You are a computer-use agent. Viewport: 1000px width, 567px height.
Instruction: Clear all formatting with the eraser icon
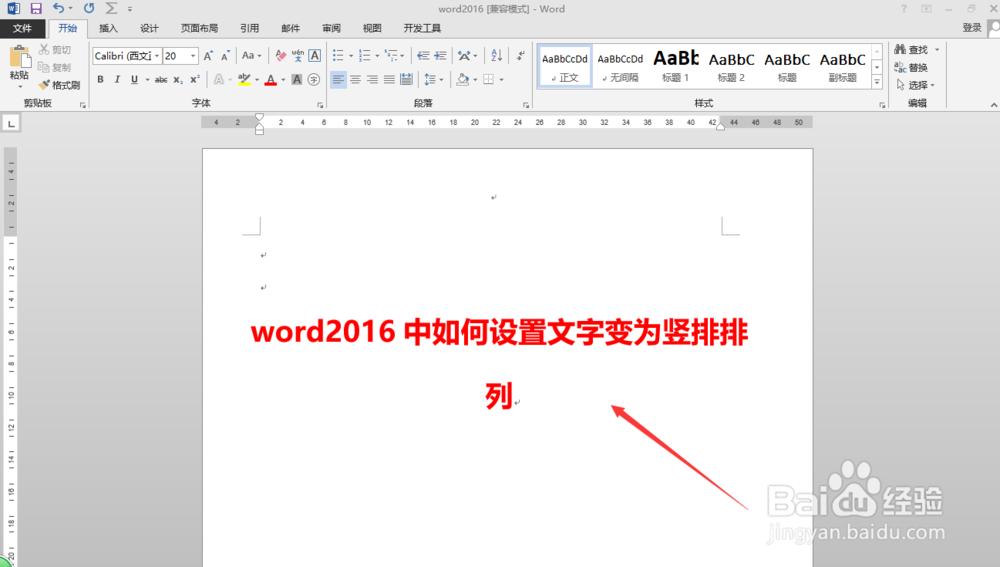tap(281, 56)
